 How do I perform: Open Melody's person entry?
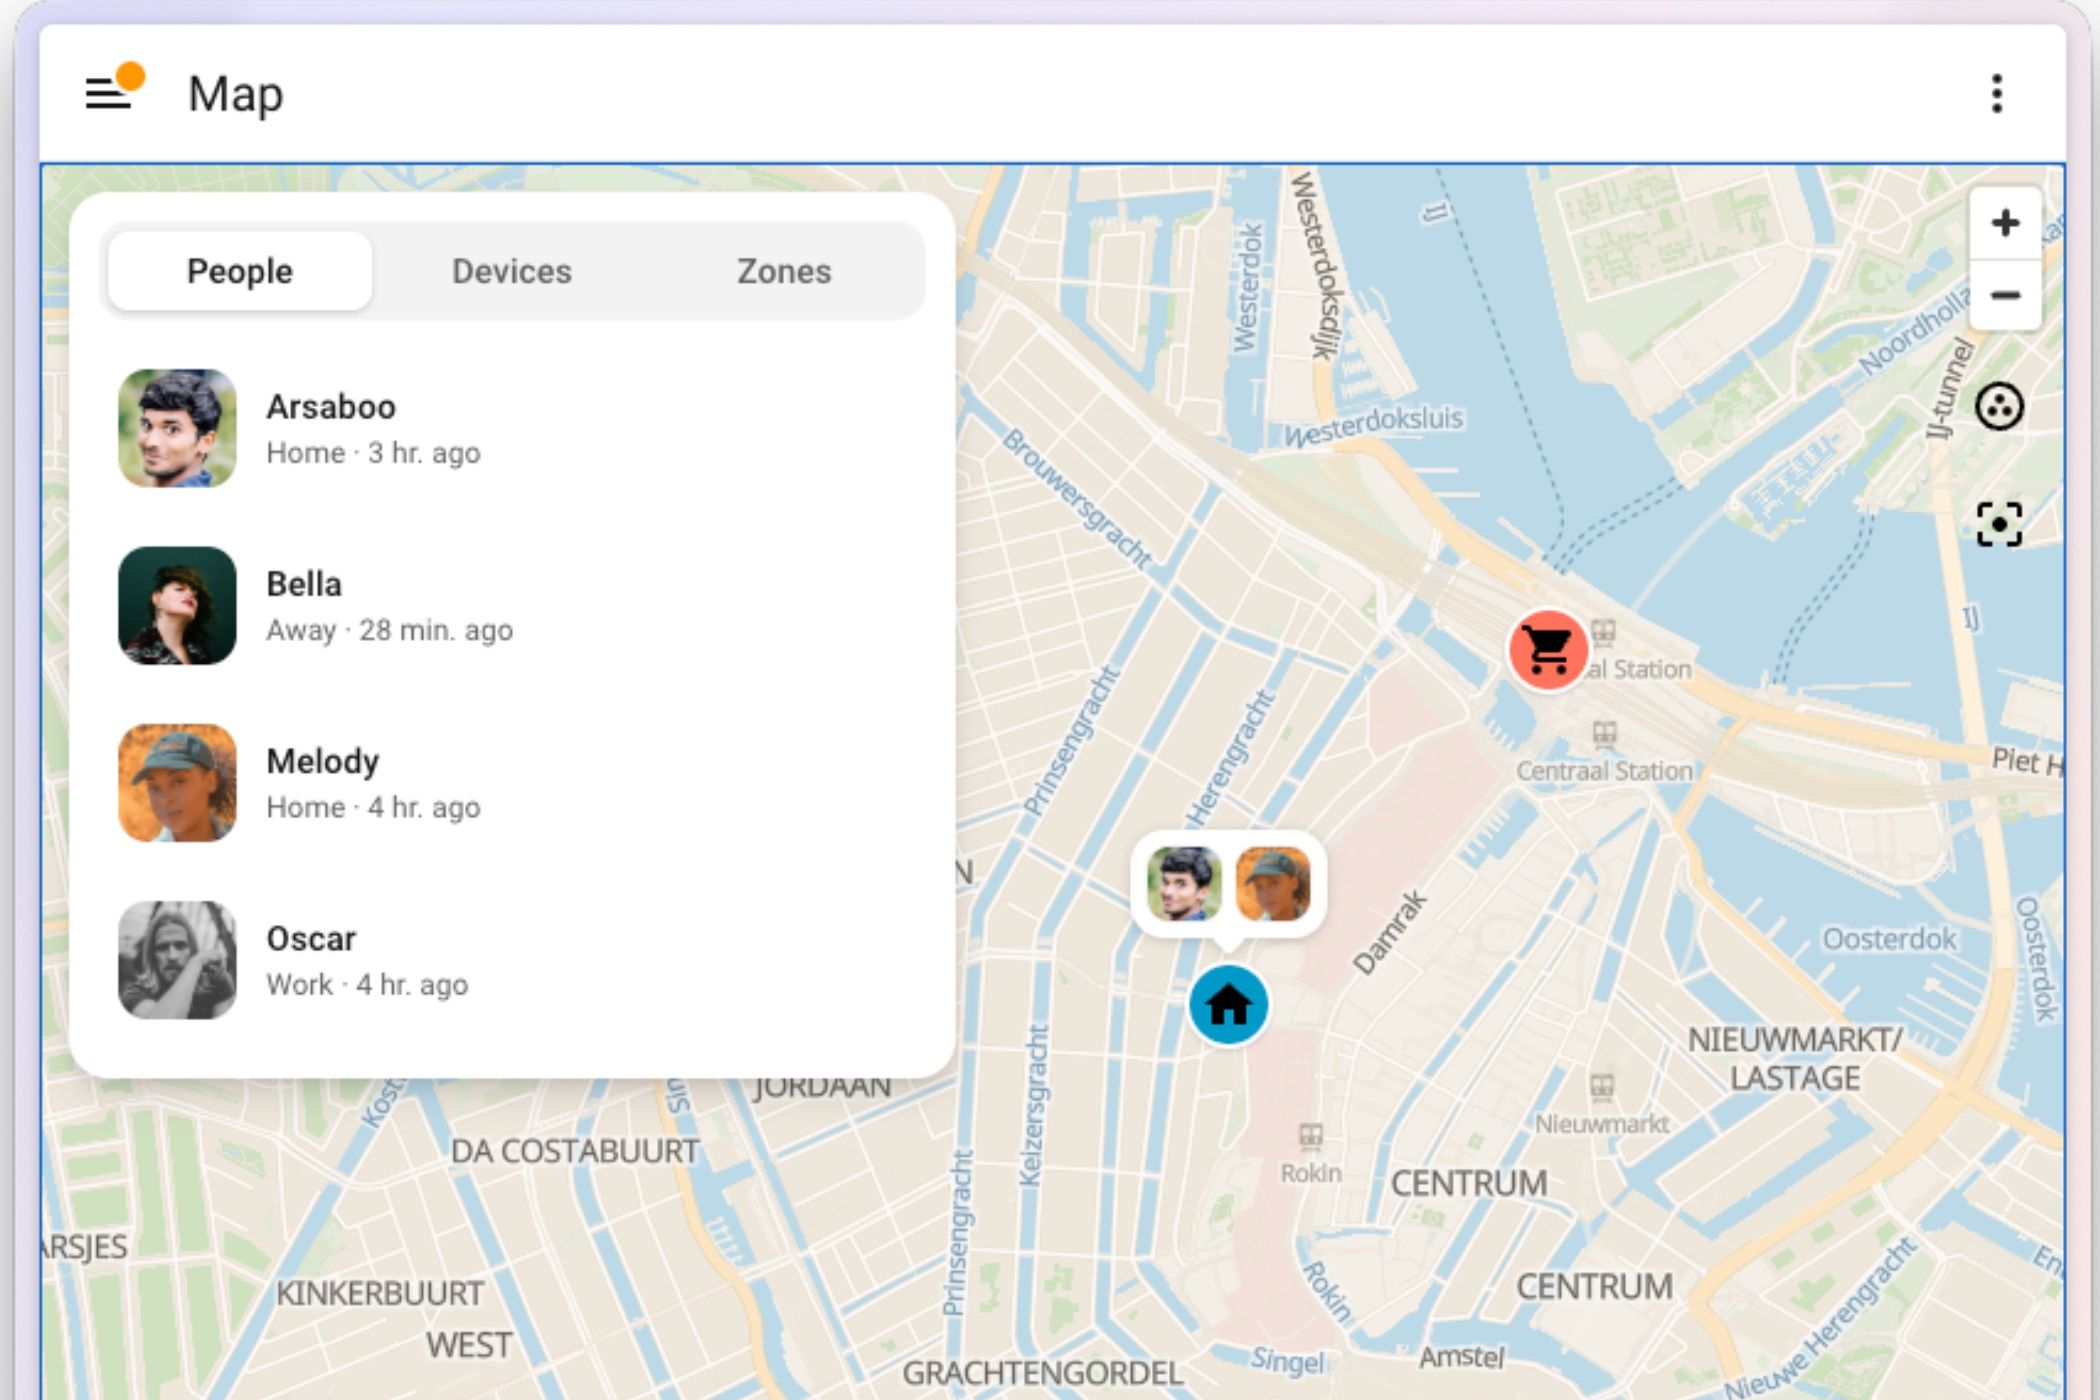click(x=512, y=783)
